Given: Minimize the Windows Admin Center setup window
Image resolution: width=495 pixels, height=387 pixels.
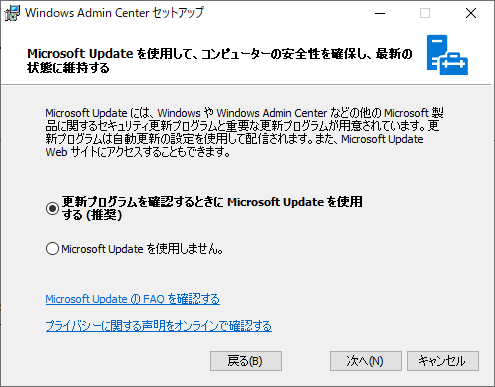Looking at the screenshot, I should (x=380, y=13).
